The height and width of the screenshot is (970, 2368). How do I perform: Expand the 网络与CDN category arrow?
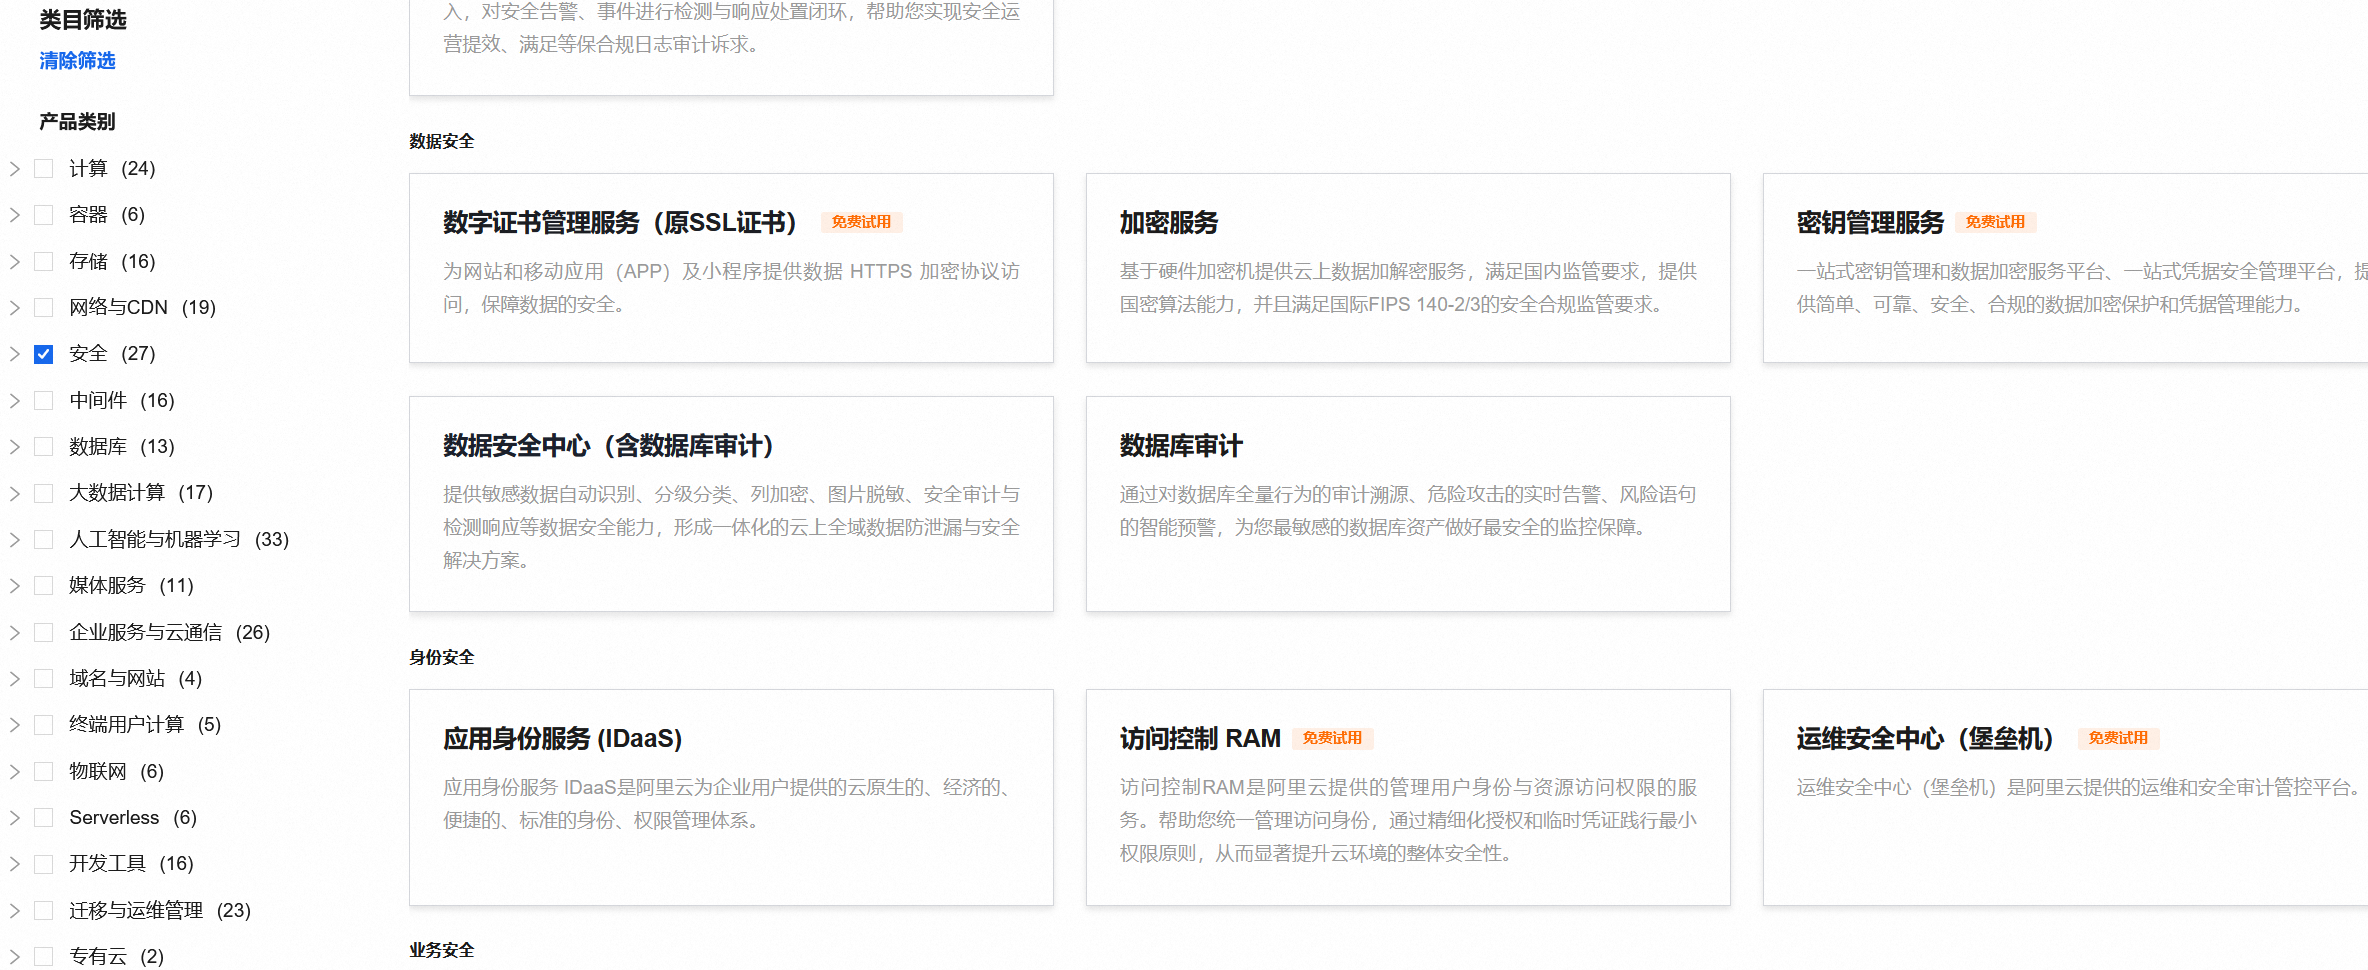point(15,308)
